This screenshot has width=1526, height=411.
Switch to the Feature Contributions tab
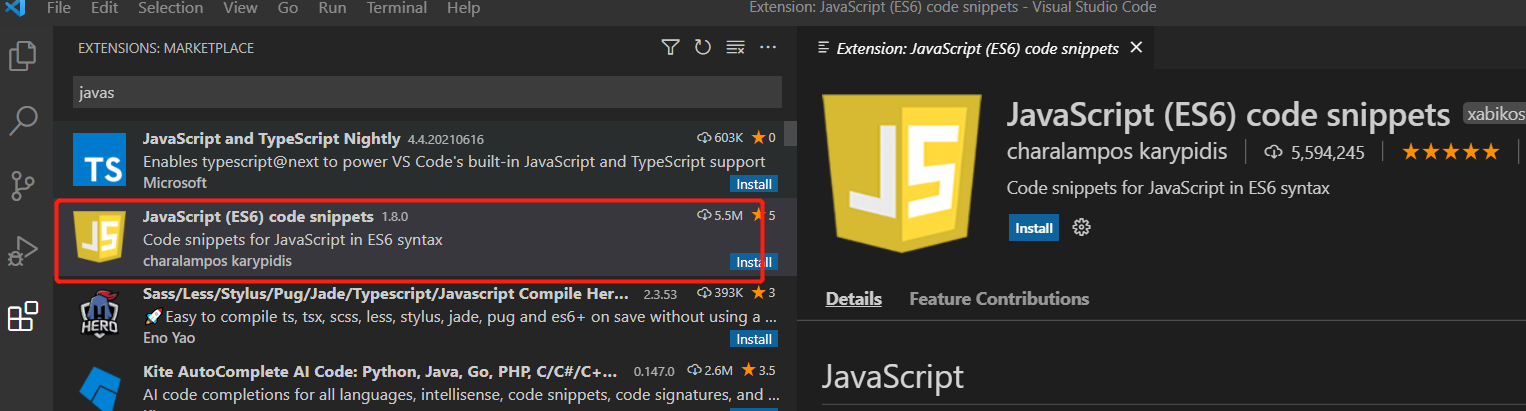click(x=998, y=299)
